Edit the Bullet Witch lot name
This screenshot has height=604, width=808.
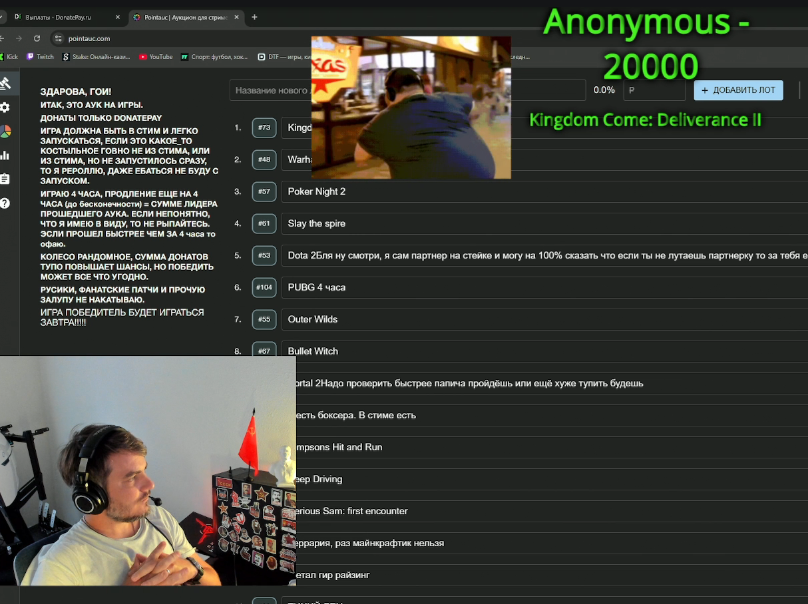pos(545,351)
